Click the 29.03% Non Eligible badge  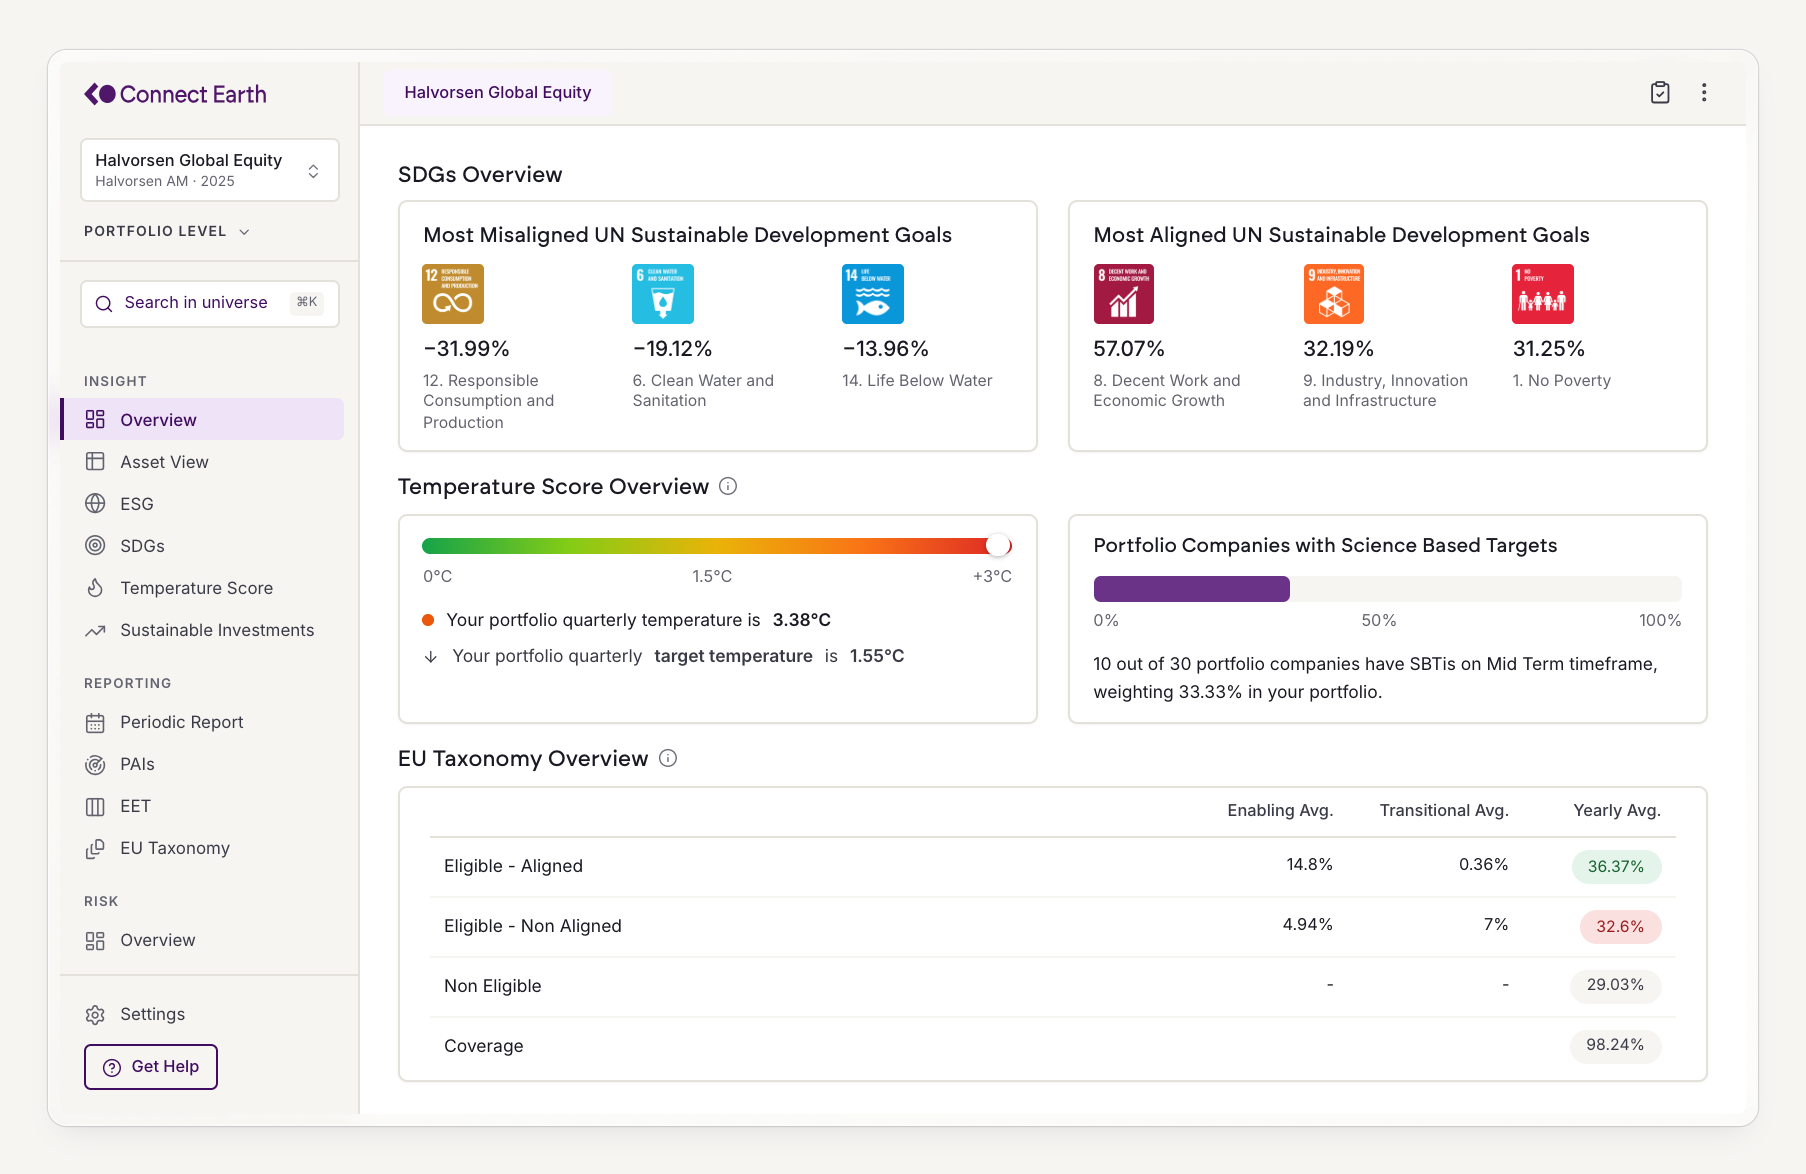coord(1615,986)
